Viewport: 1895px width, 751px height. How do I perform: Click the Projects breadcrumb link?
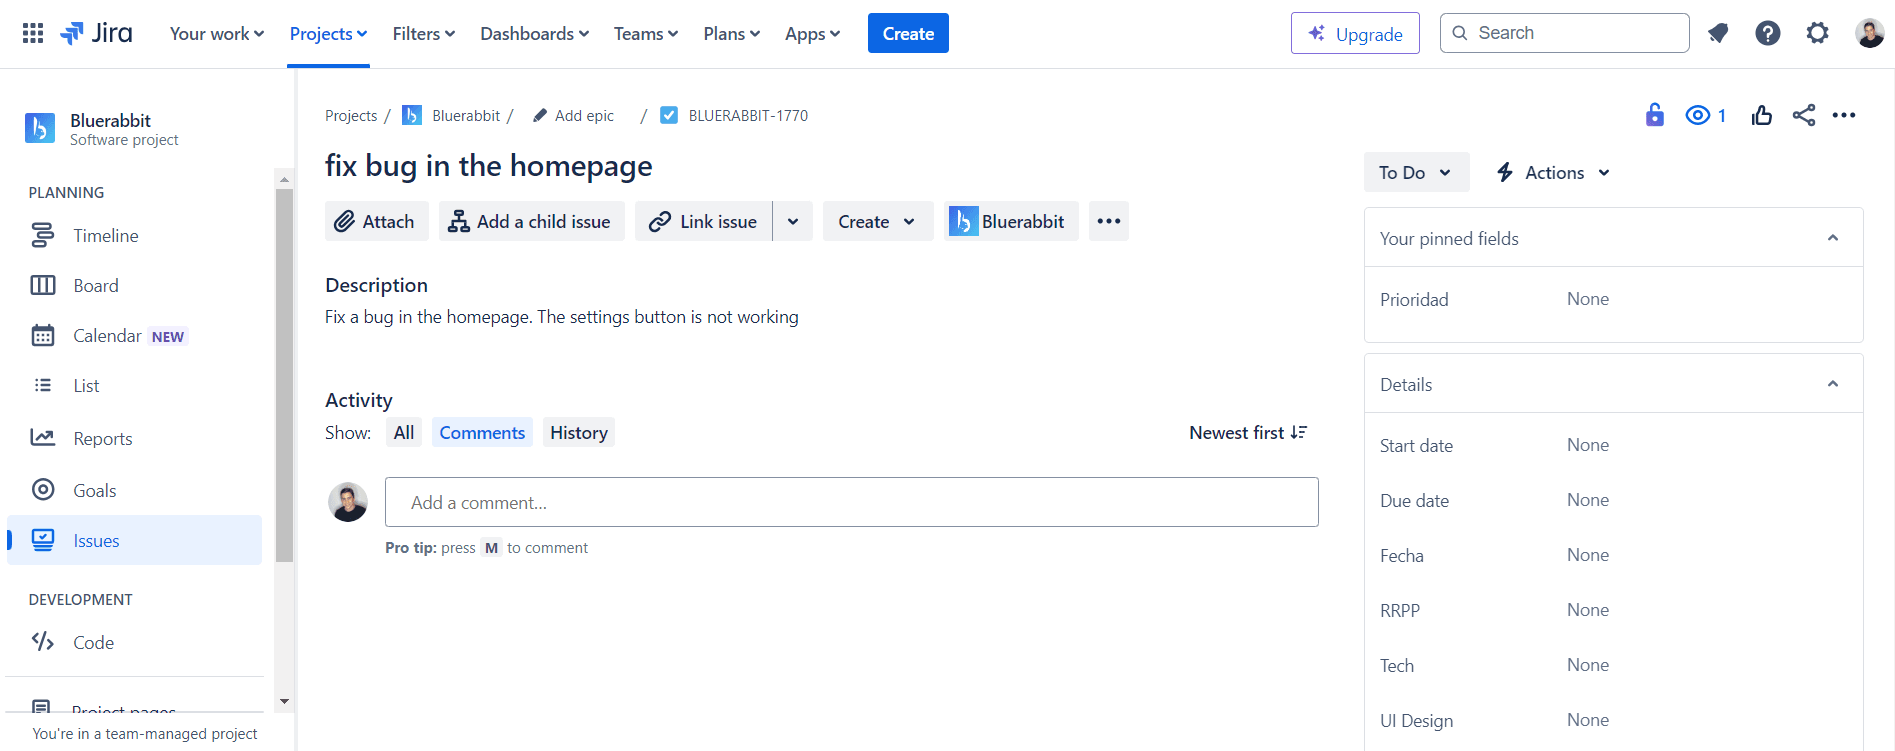pos(351,116)
